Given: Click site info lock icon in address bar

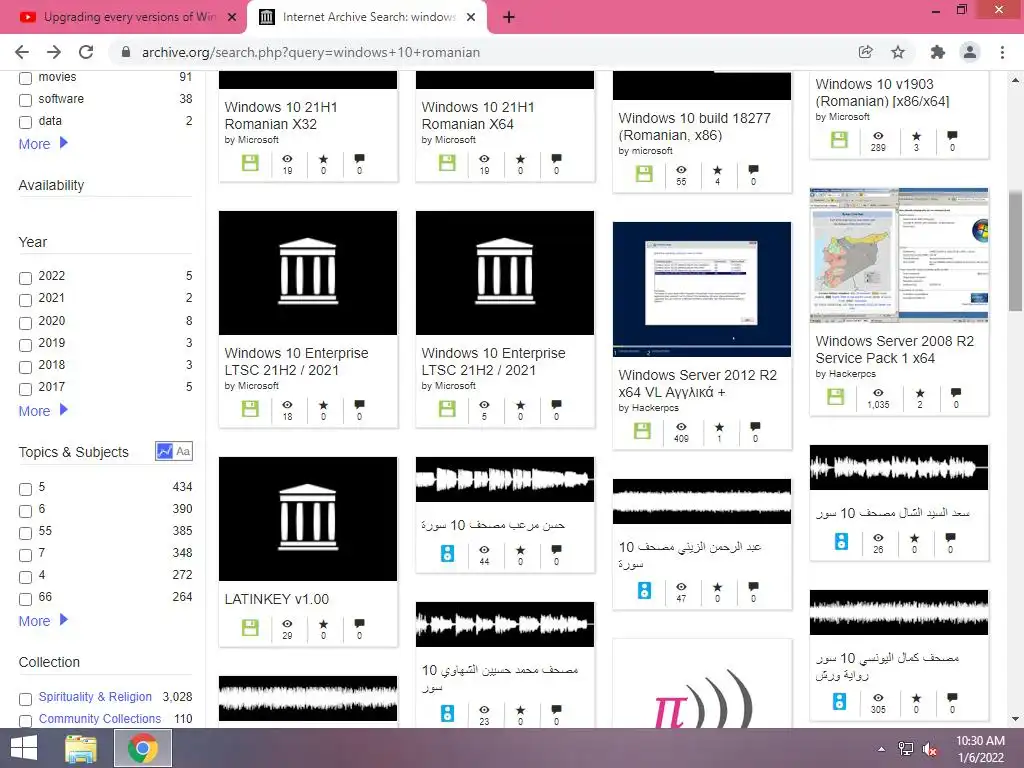Looking at the screenshot, I should click(x=126, y=52).
